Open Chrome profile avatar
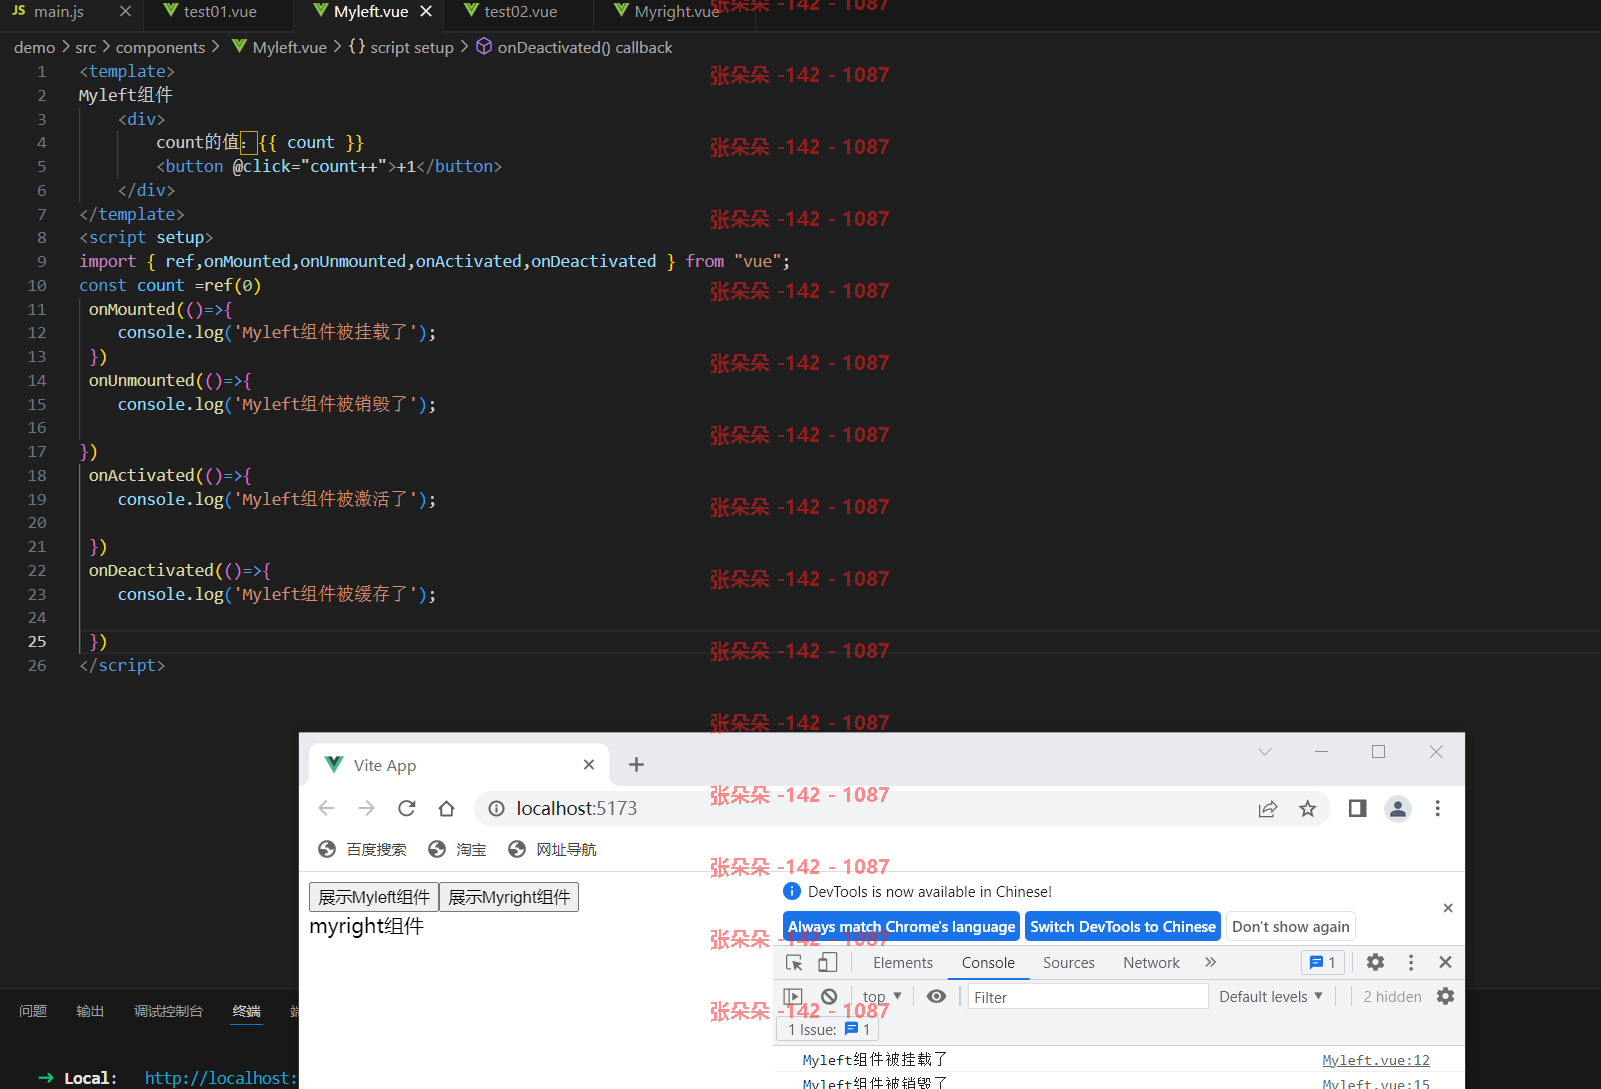Image resolution: width=1601 pixels, height=1089 pixels. pos(1398,808)
